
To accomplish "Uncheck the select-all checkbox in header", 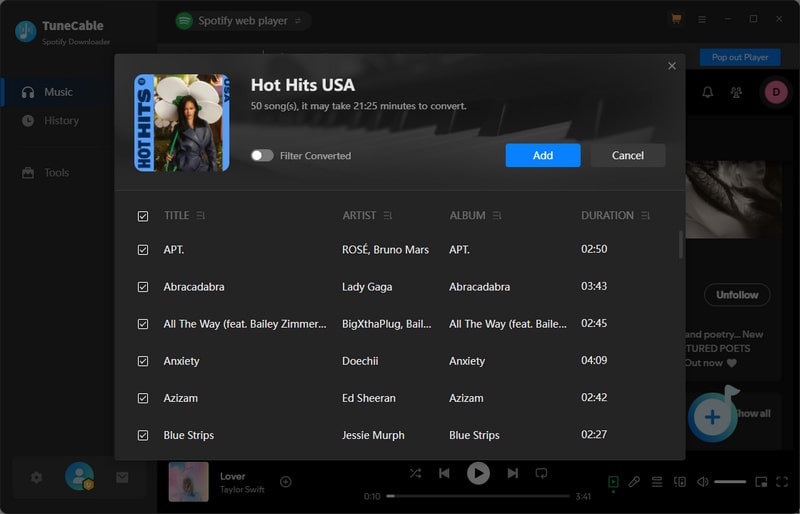I will [143, 216].
